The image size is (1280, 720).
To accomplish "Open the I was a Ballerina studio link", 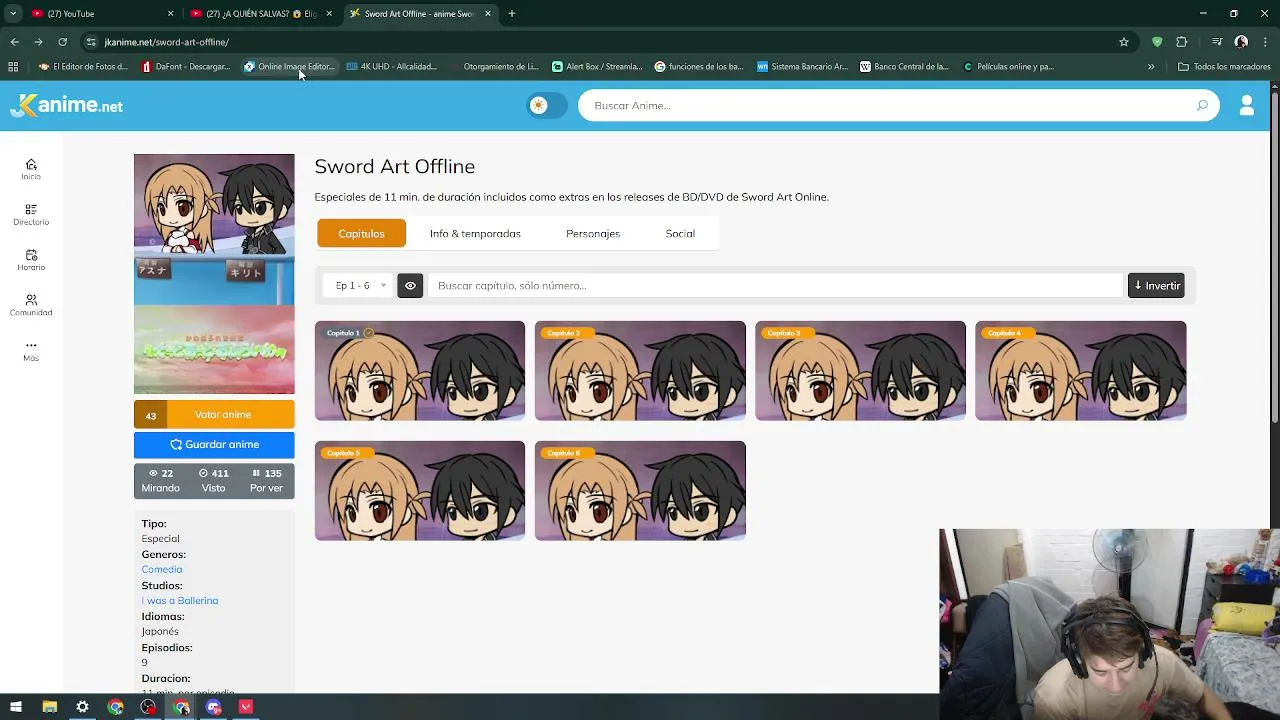I will 180,600.
